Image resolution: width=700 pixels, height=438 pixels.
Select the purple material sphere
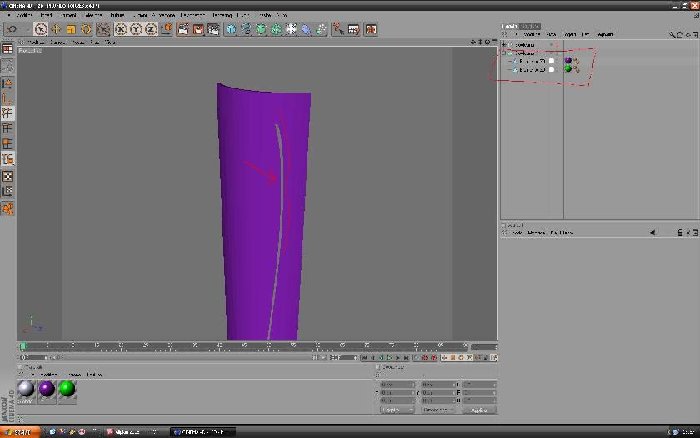pos(46,389)
